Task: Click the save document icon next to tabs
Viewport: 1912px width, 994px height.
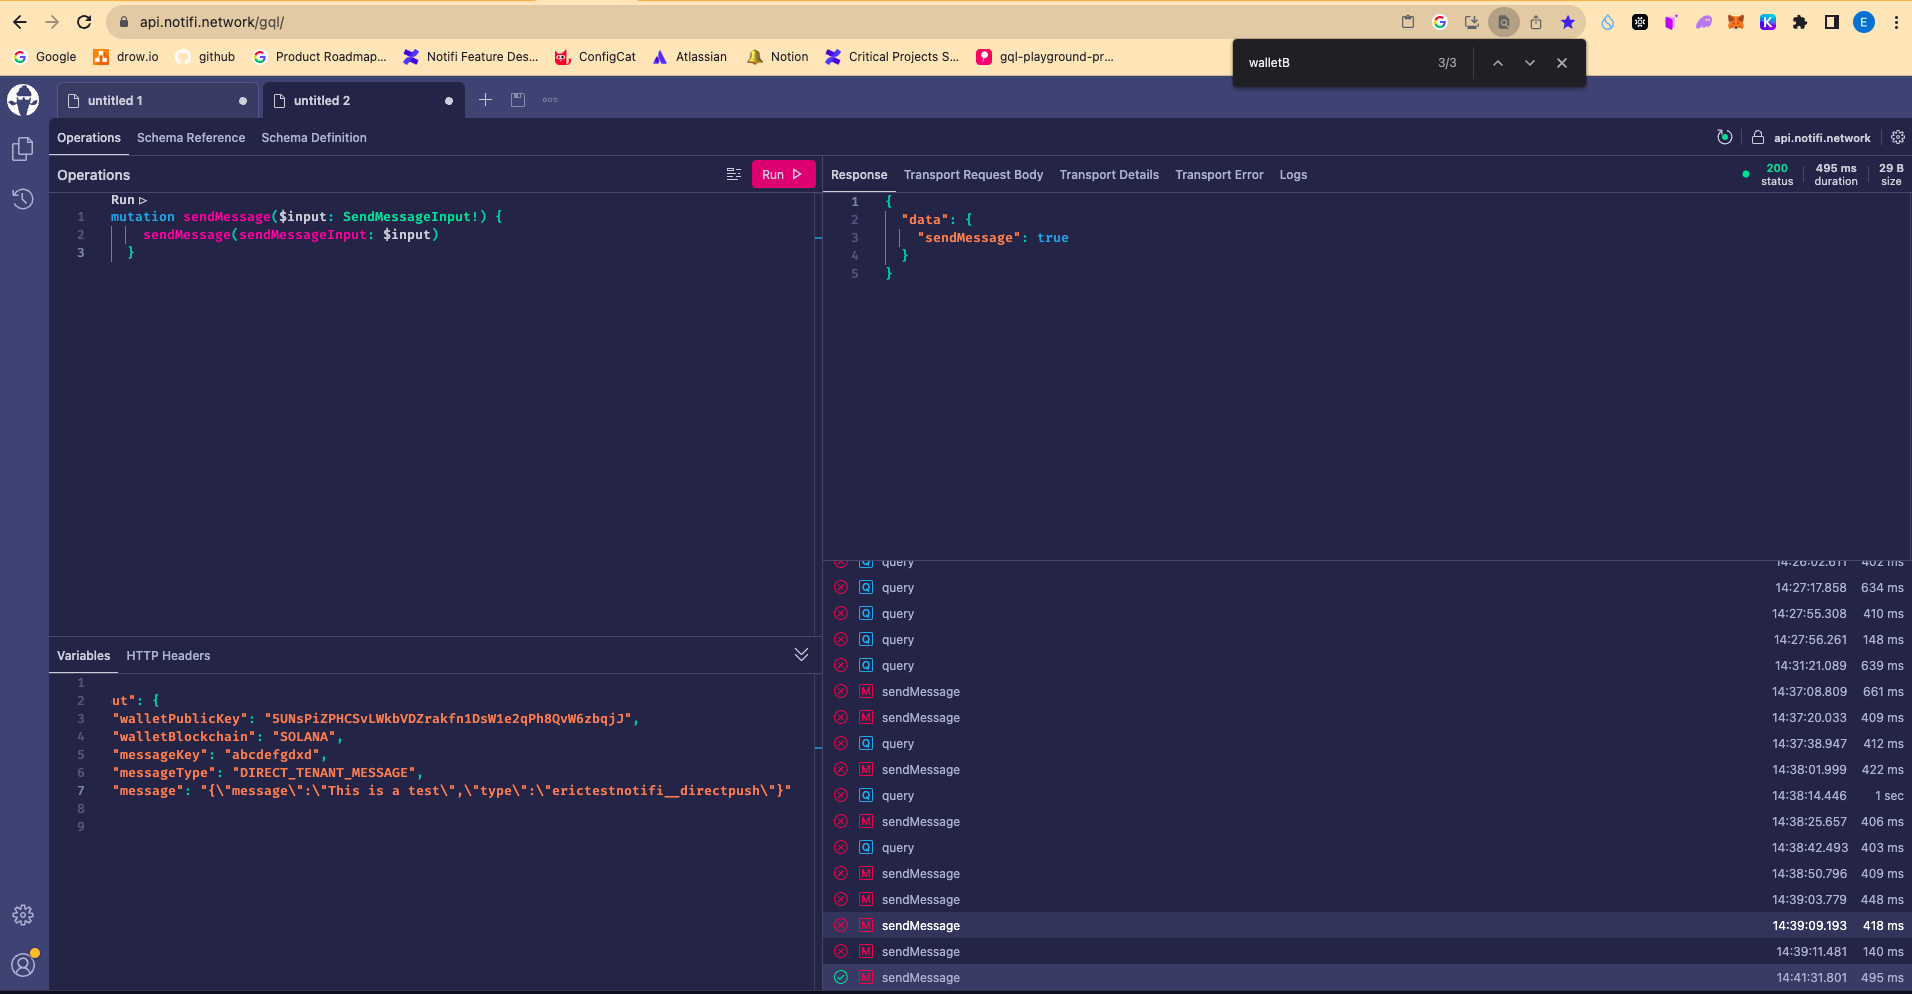Action: click(518, 100)
